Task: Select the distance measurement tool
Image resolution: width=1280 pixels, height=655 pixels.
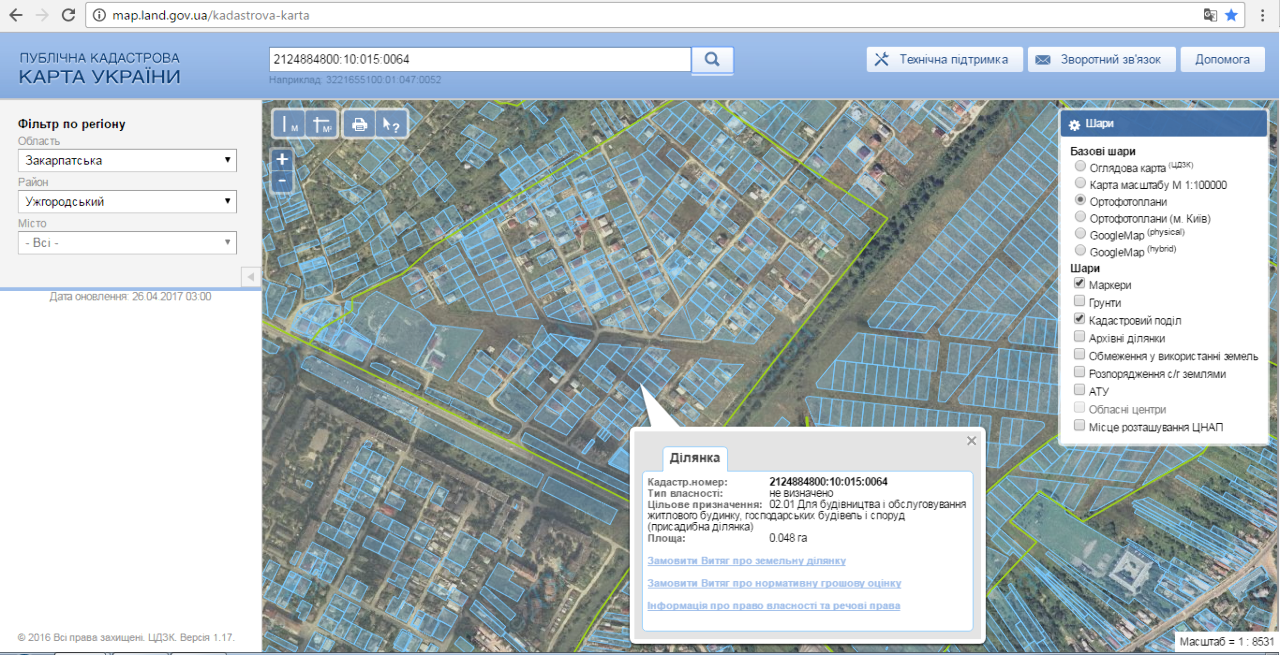Action: [x=290, y=124]
